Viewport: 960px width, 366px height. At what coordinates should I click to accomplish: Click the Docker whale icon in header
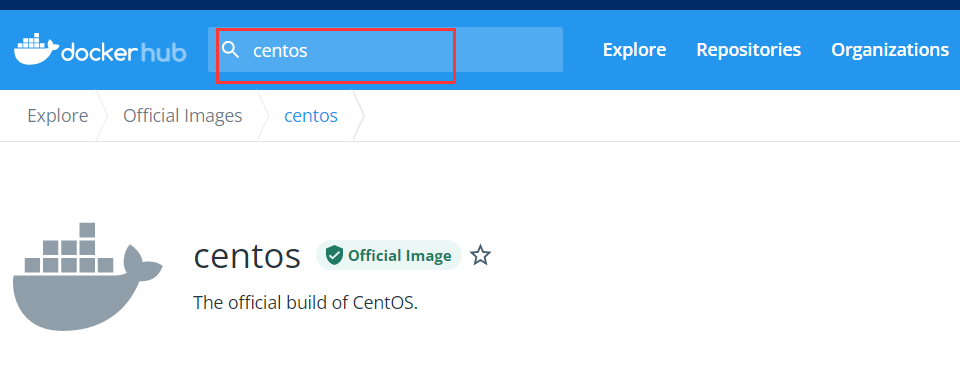(x=36, y=49)
